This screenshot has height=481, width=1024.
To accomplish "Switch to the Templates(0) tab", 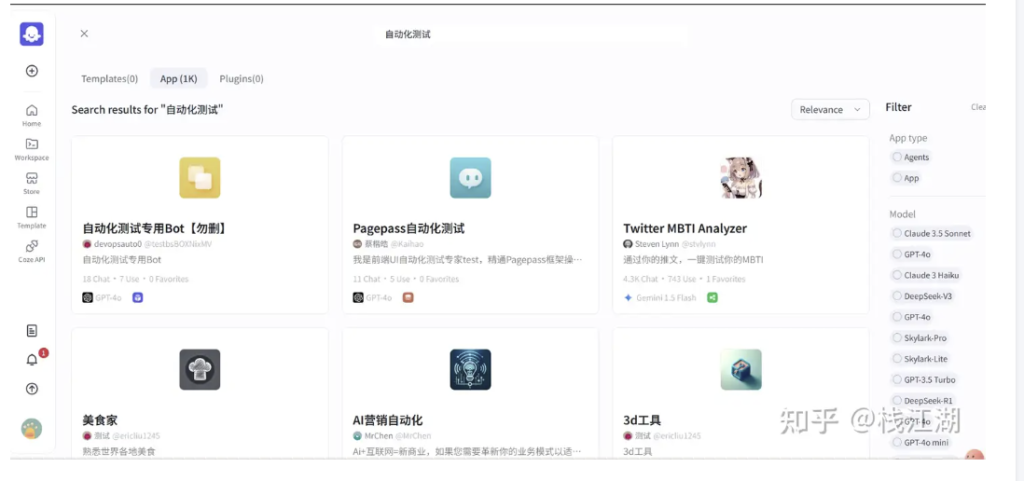I will pos(109,78).
